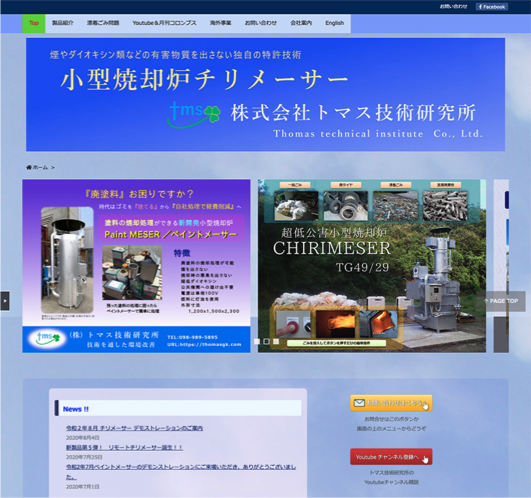This screenshot has height=498, width=531.
Task: Click the date text 2020年8月4日
Action: tap(83, 438)
